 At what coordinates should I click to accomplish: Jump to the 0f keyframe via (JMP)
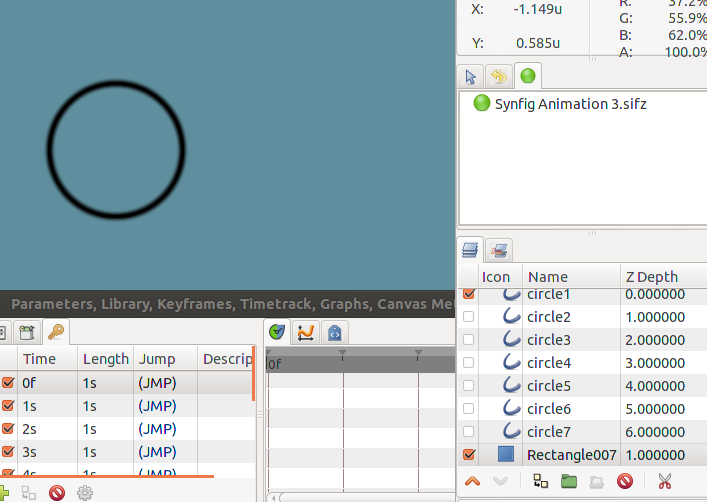tap(157, 383)
